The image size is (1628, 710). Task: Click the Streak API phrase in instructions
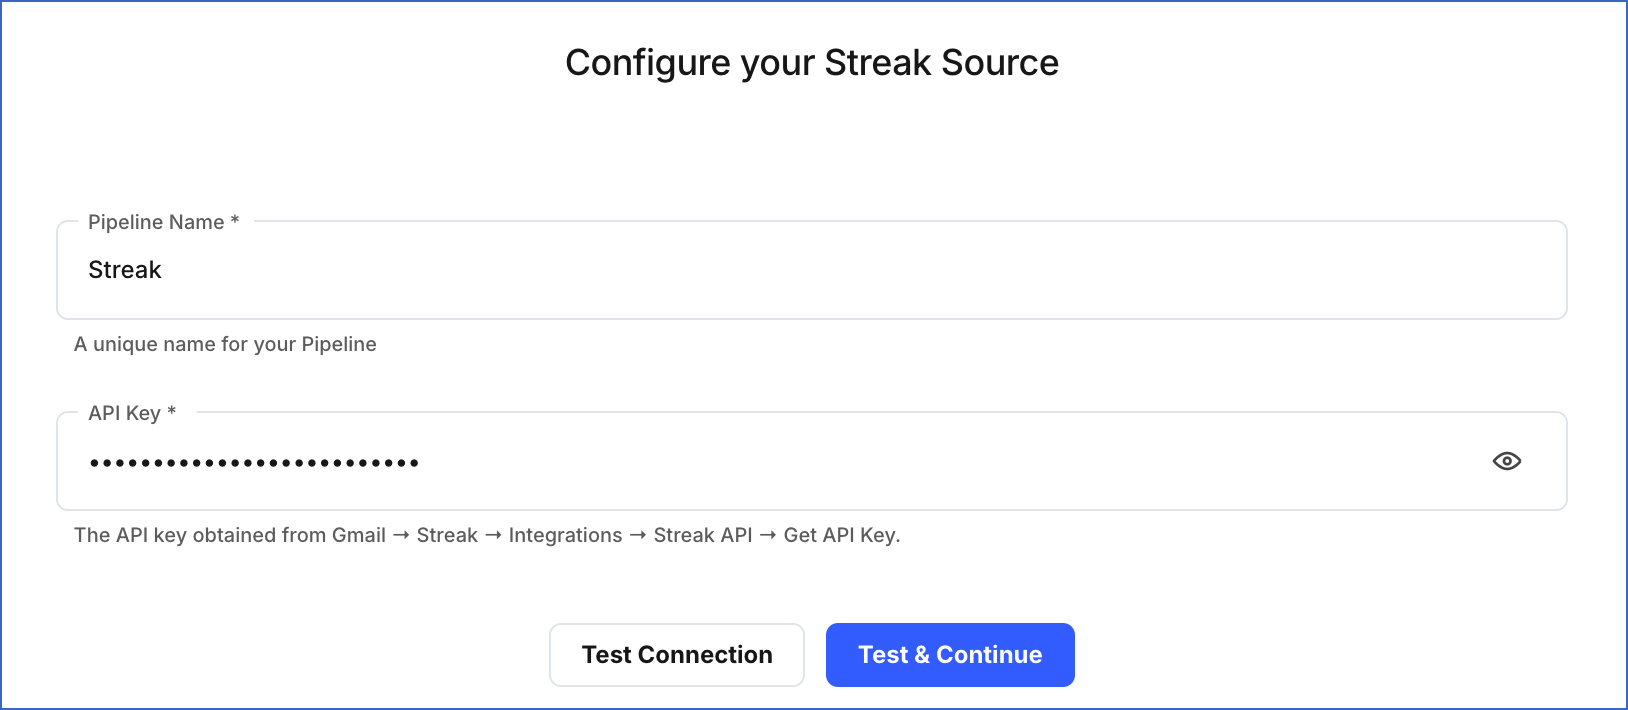tap(703, 535)
